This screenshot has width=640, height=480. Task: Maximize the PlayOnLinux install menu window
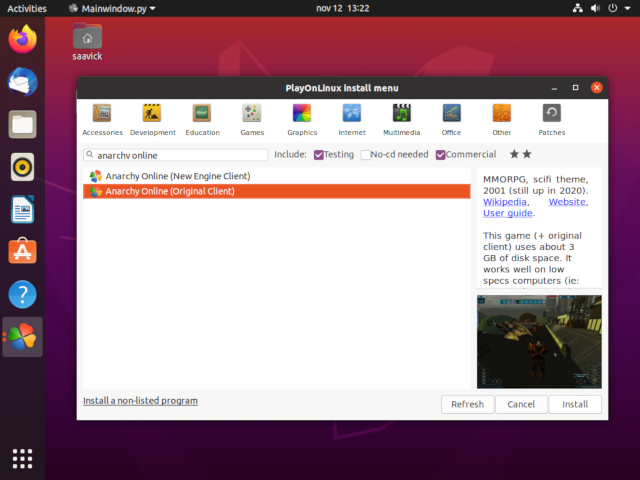click(575, 87)
